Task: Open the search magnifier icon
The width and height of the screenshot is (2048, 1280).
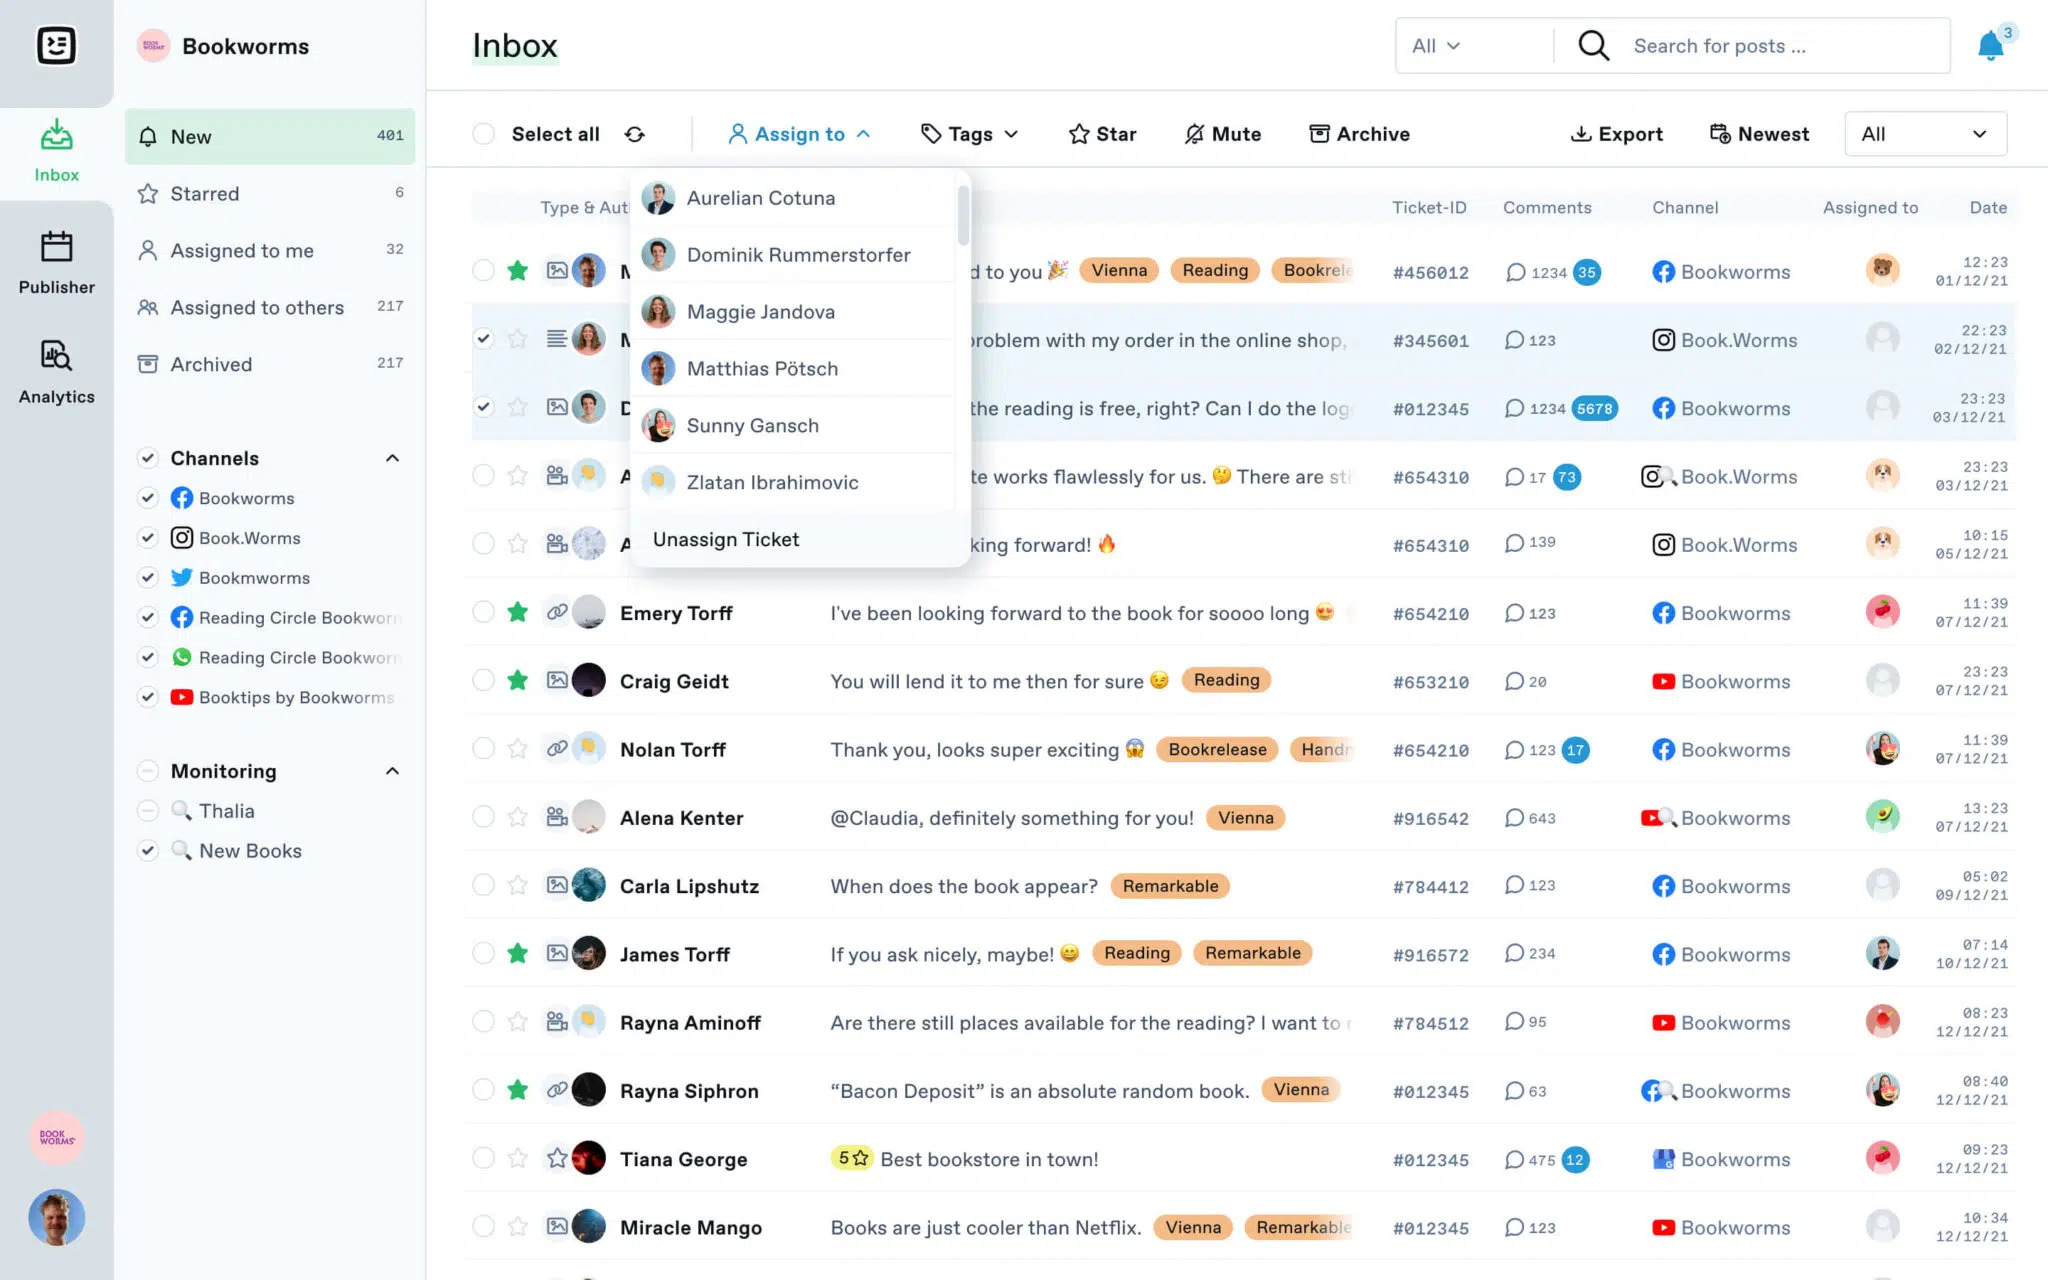Action: [1593, 45]
